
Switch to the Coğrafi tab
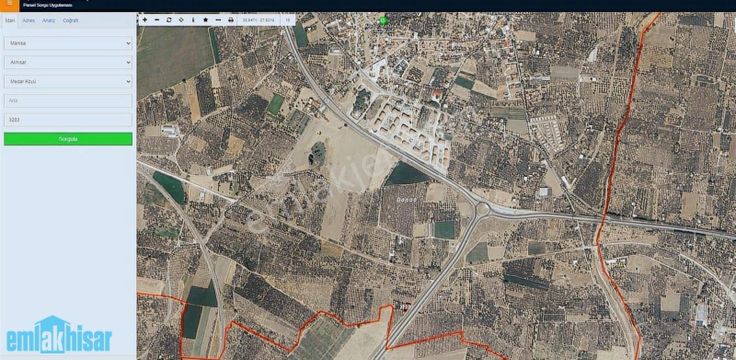[x=70, y=21]
